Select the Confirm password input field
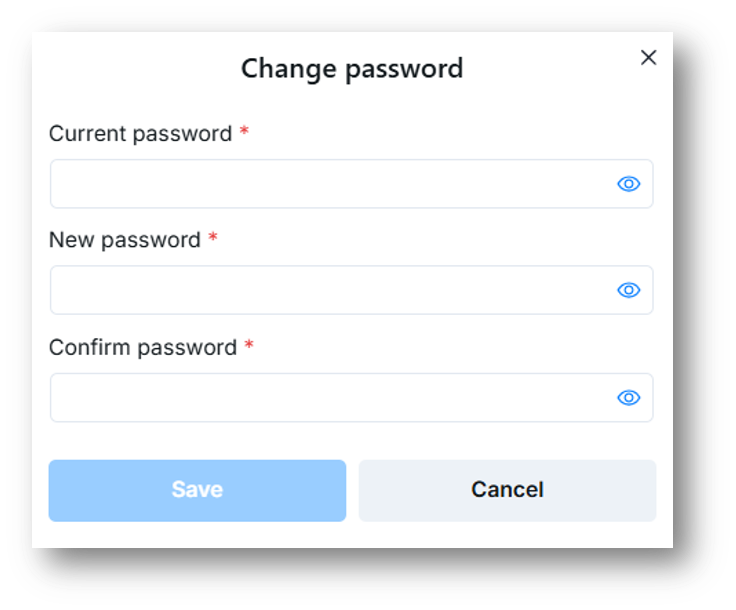Image resolution: width=736 pixels, height=610 pixels. (330, 398)
